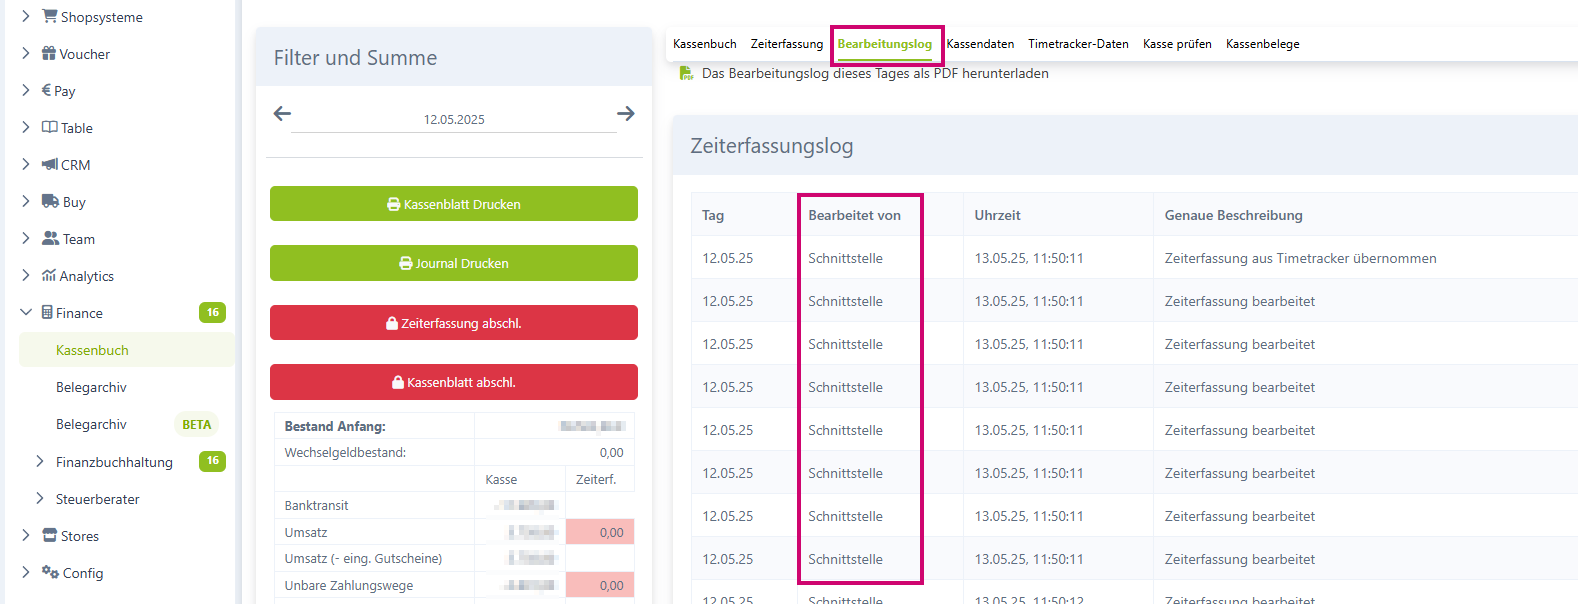Image resolution: width=1578 pixels, height=604 pixels.
Task: Download the Bearbeitungslog as PDF link
Action: 875,73
